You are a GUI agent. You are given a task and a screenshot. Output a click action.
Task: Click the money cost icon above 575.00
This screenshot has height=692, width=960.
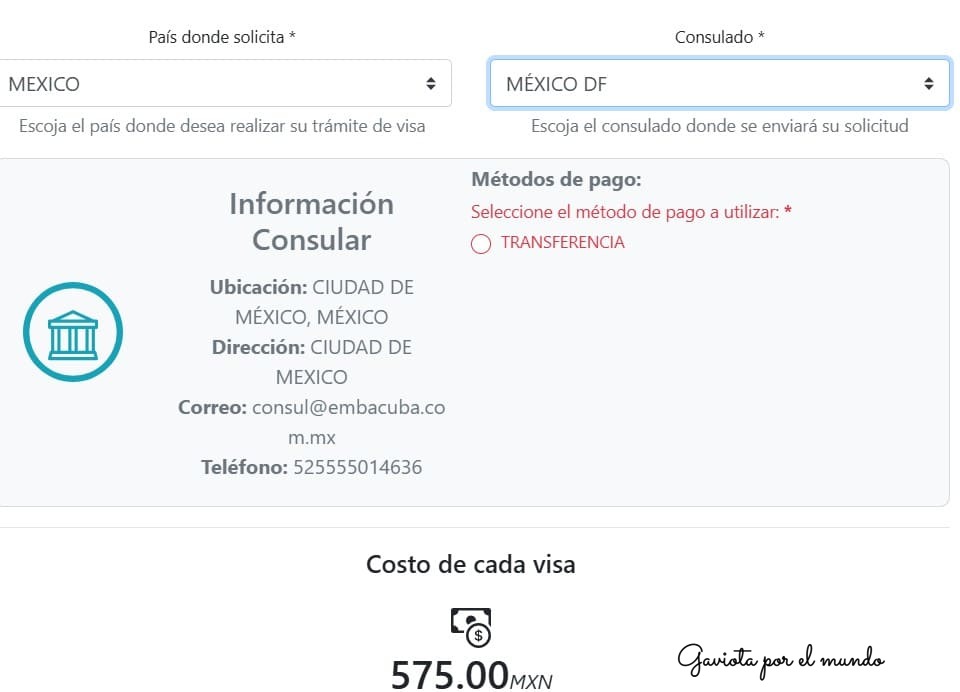tap(470, 623)
